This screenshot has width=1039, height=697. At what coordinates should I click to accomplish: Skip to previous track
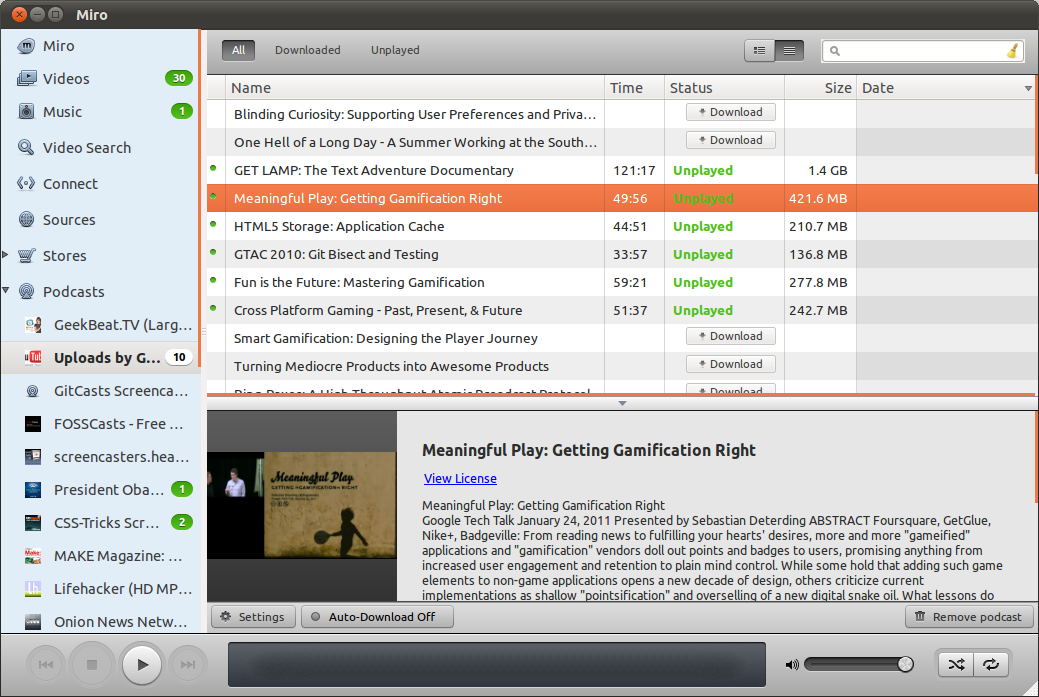click(46, 665)
